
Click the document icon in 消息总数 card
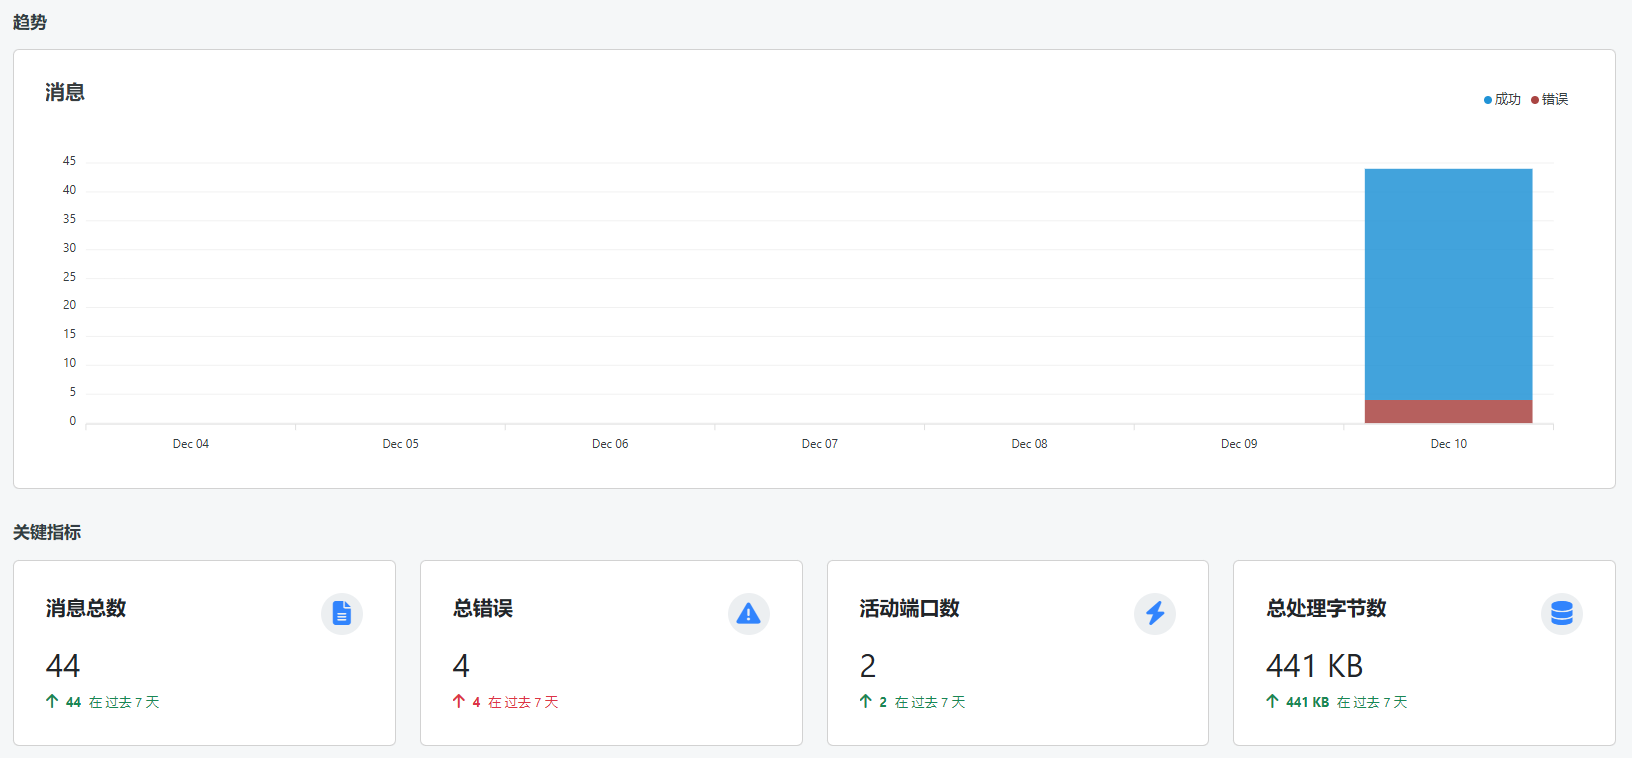(342, 613)
